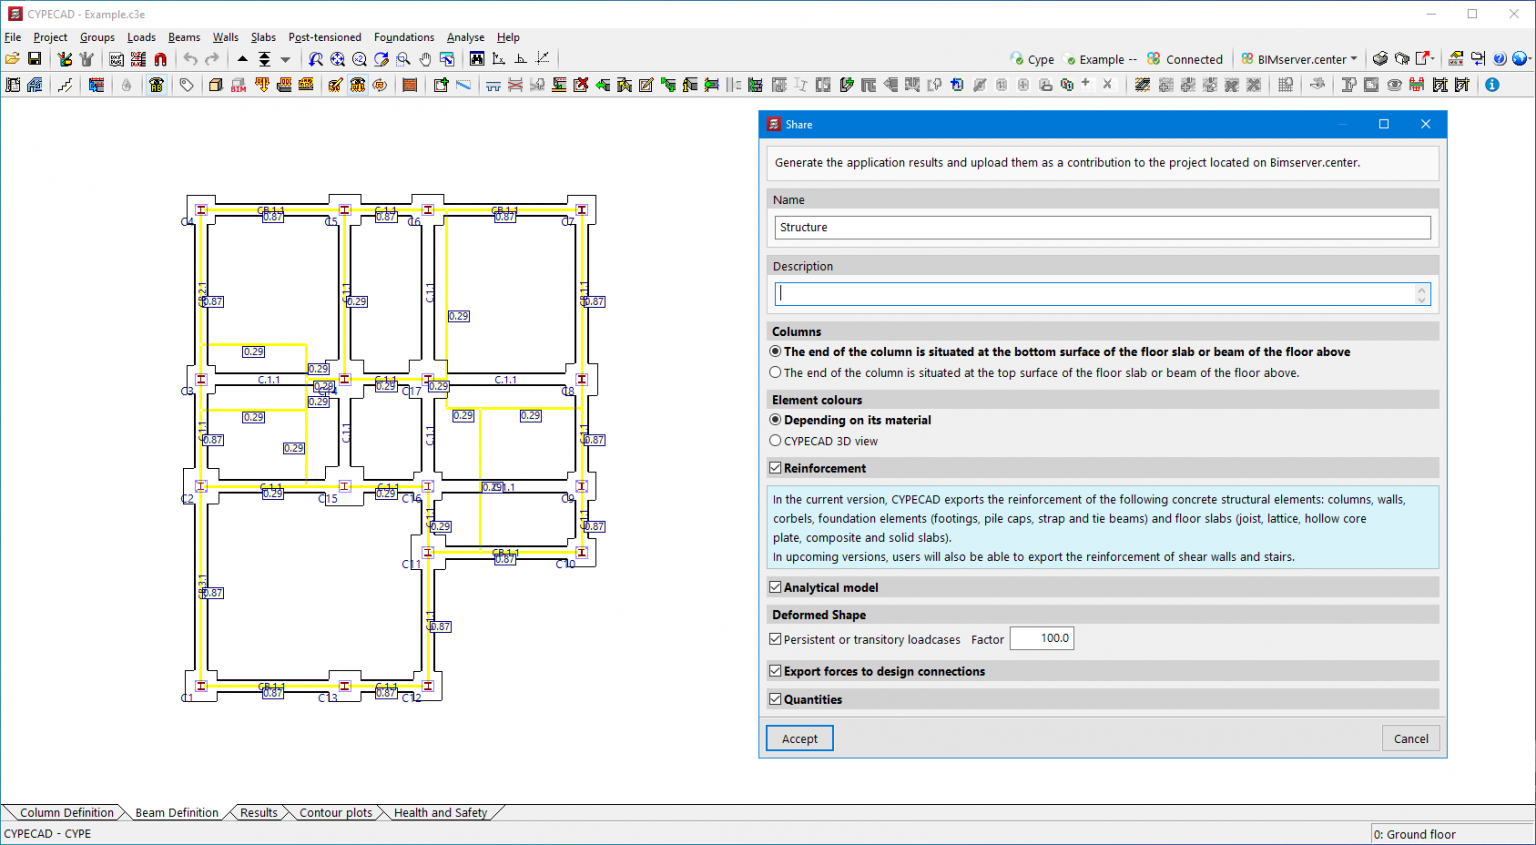Uncheck Export forces to design connections

pyautogui.click(x=775, y=671)
